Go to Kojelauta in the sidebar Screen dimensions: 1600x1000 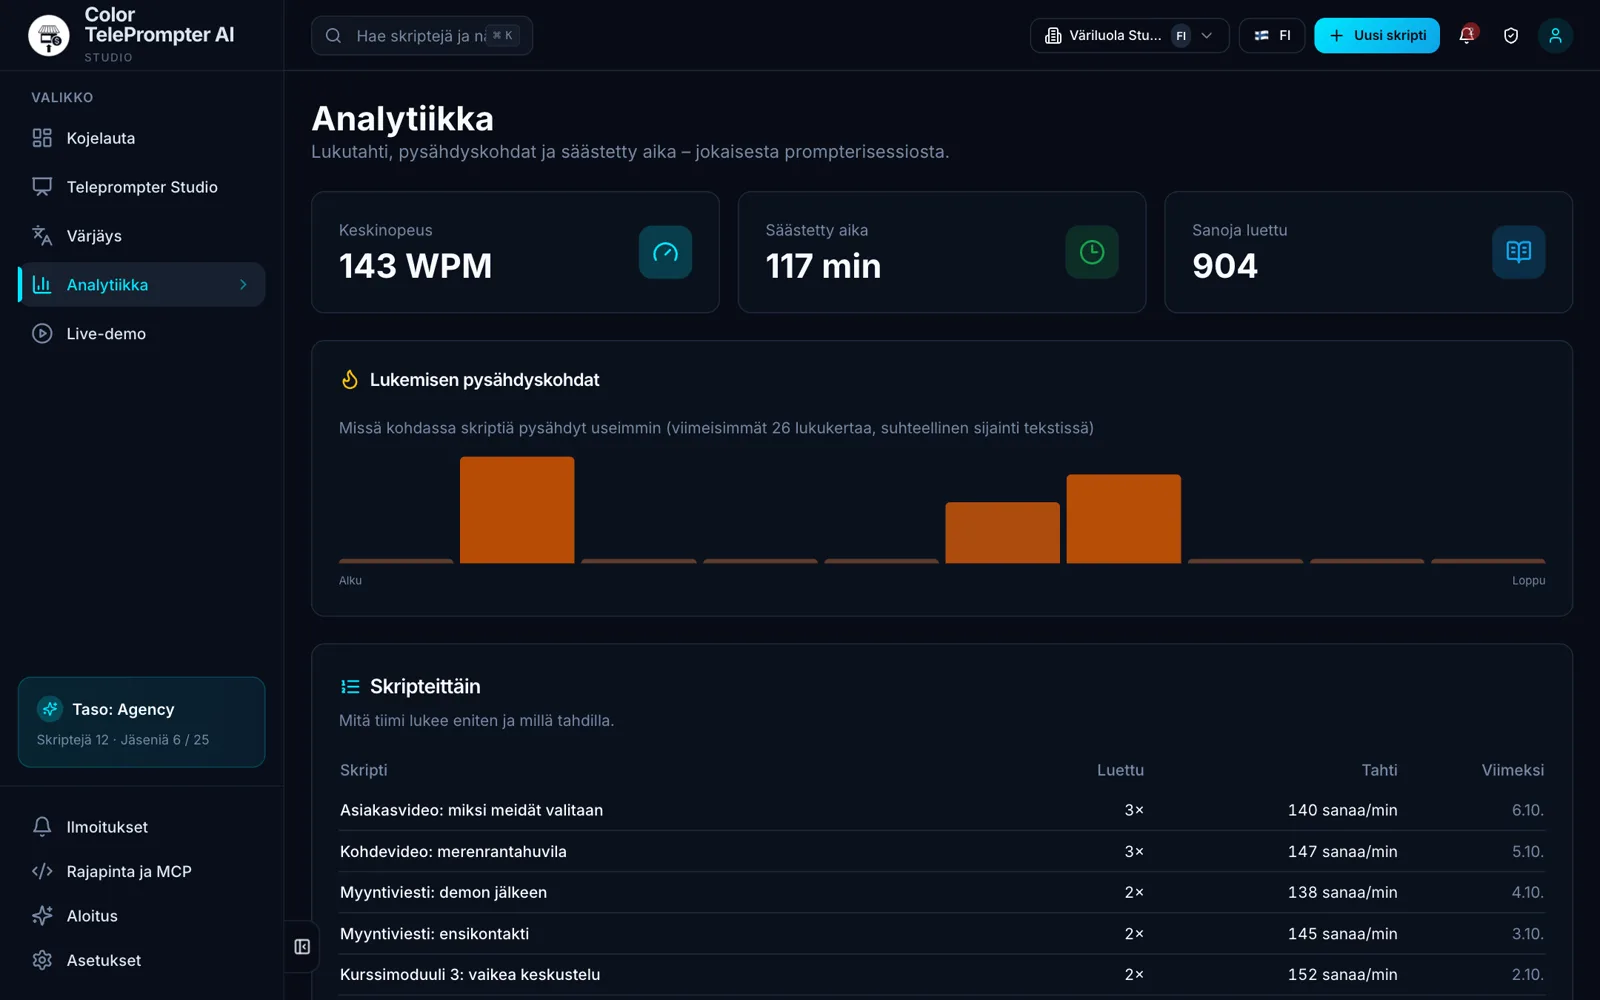click(142, 138)
